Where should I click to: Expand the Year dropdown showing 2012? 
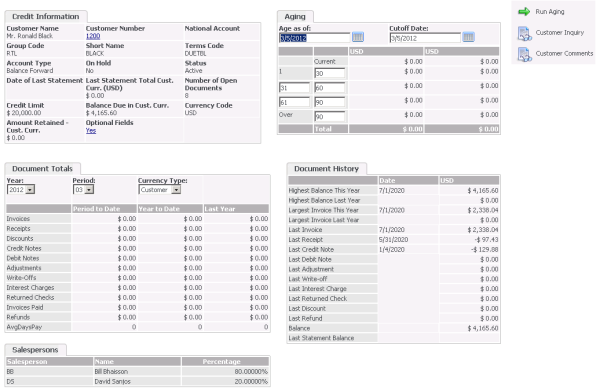30,189
